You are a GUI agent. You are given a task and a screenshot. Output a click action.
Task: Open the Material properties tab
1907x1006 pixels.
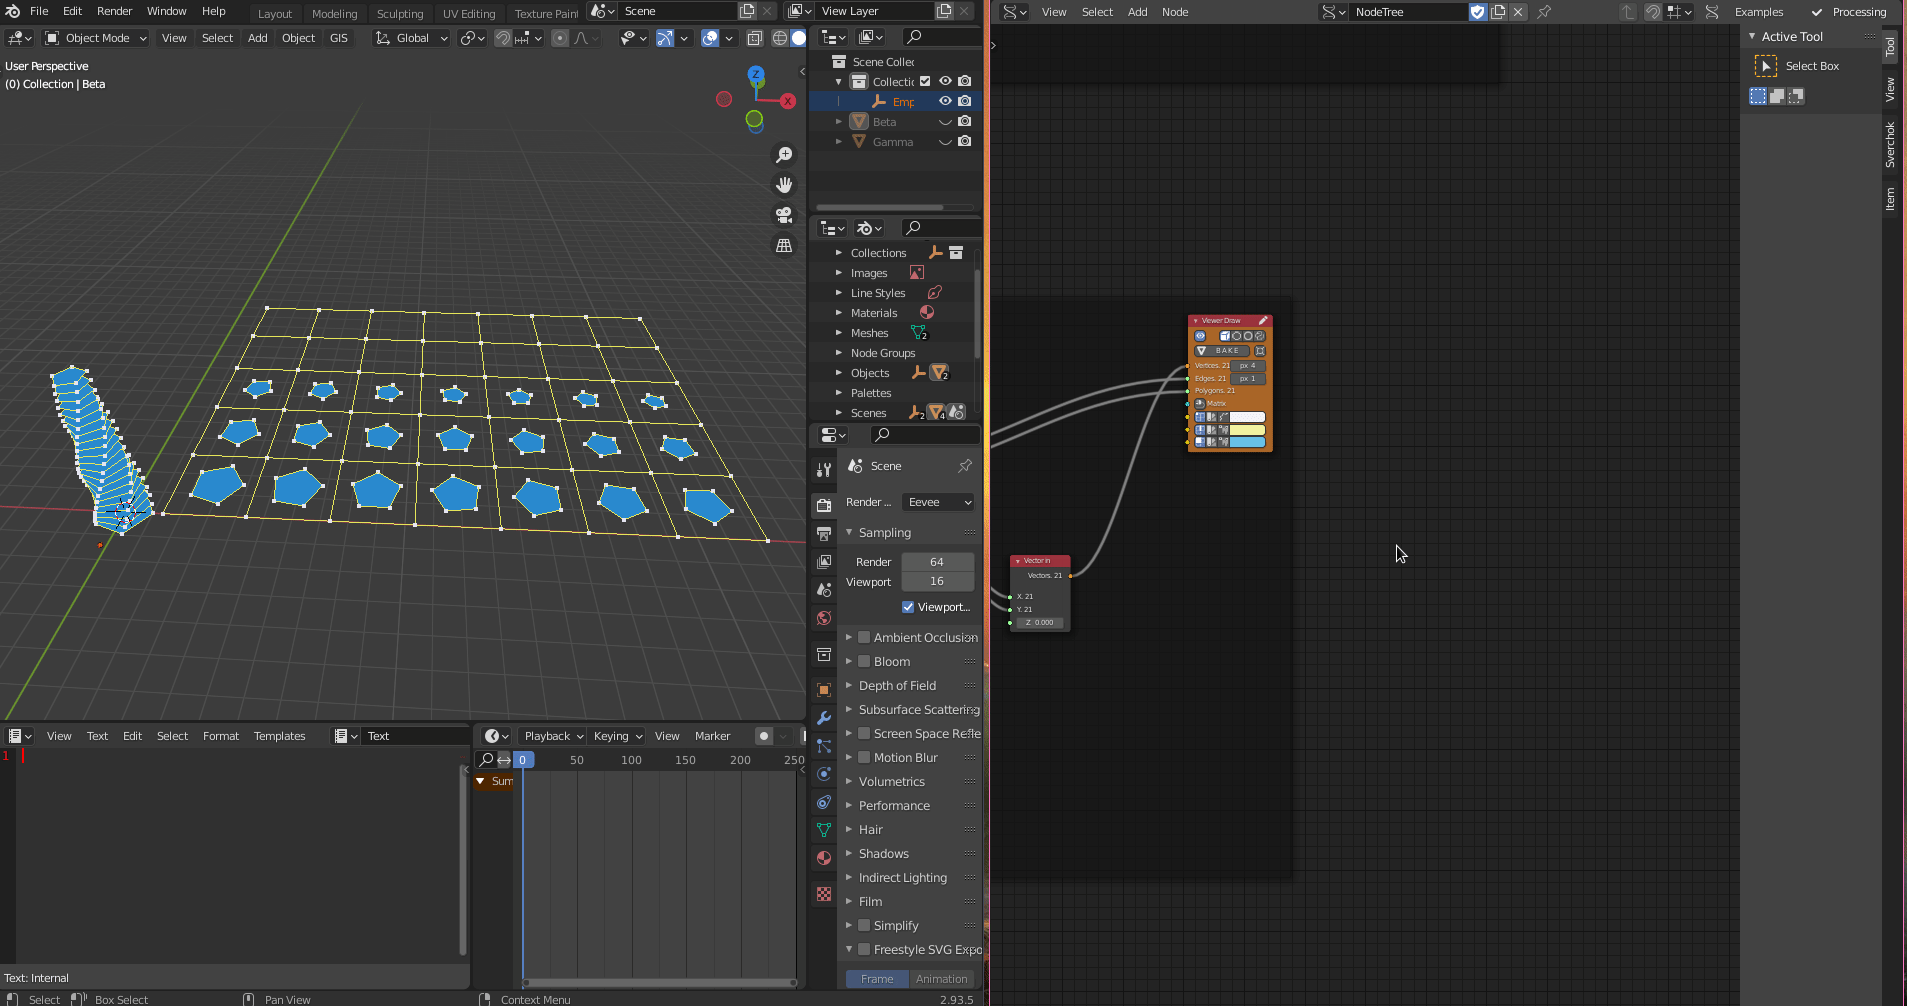click(824, 858)
